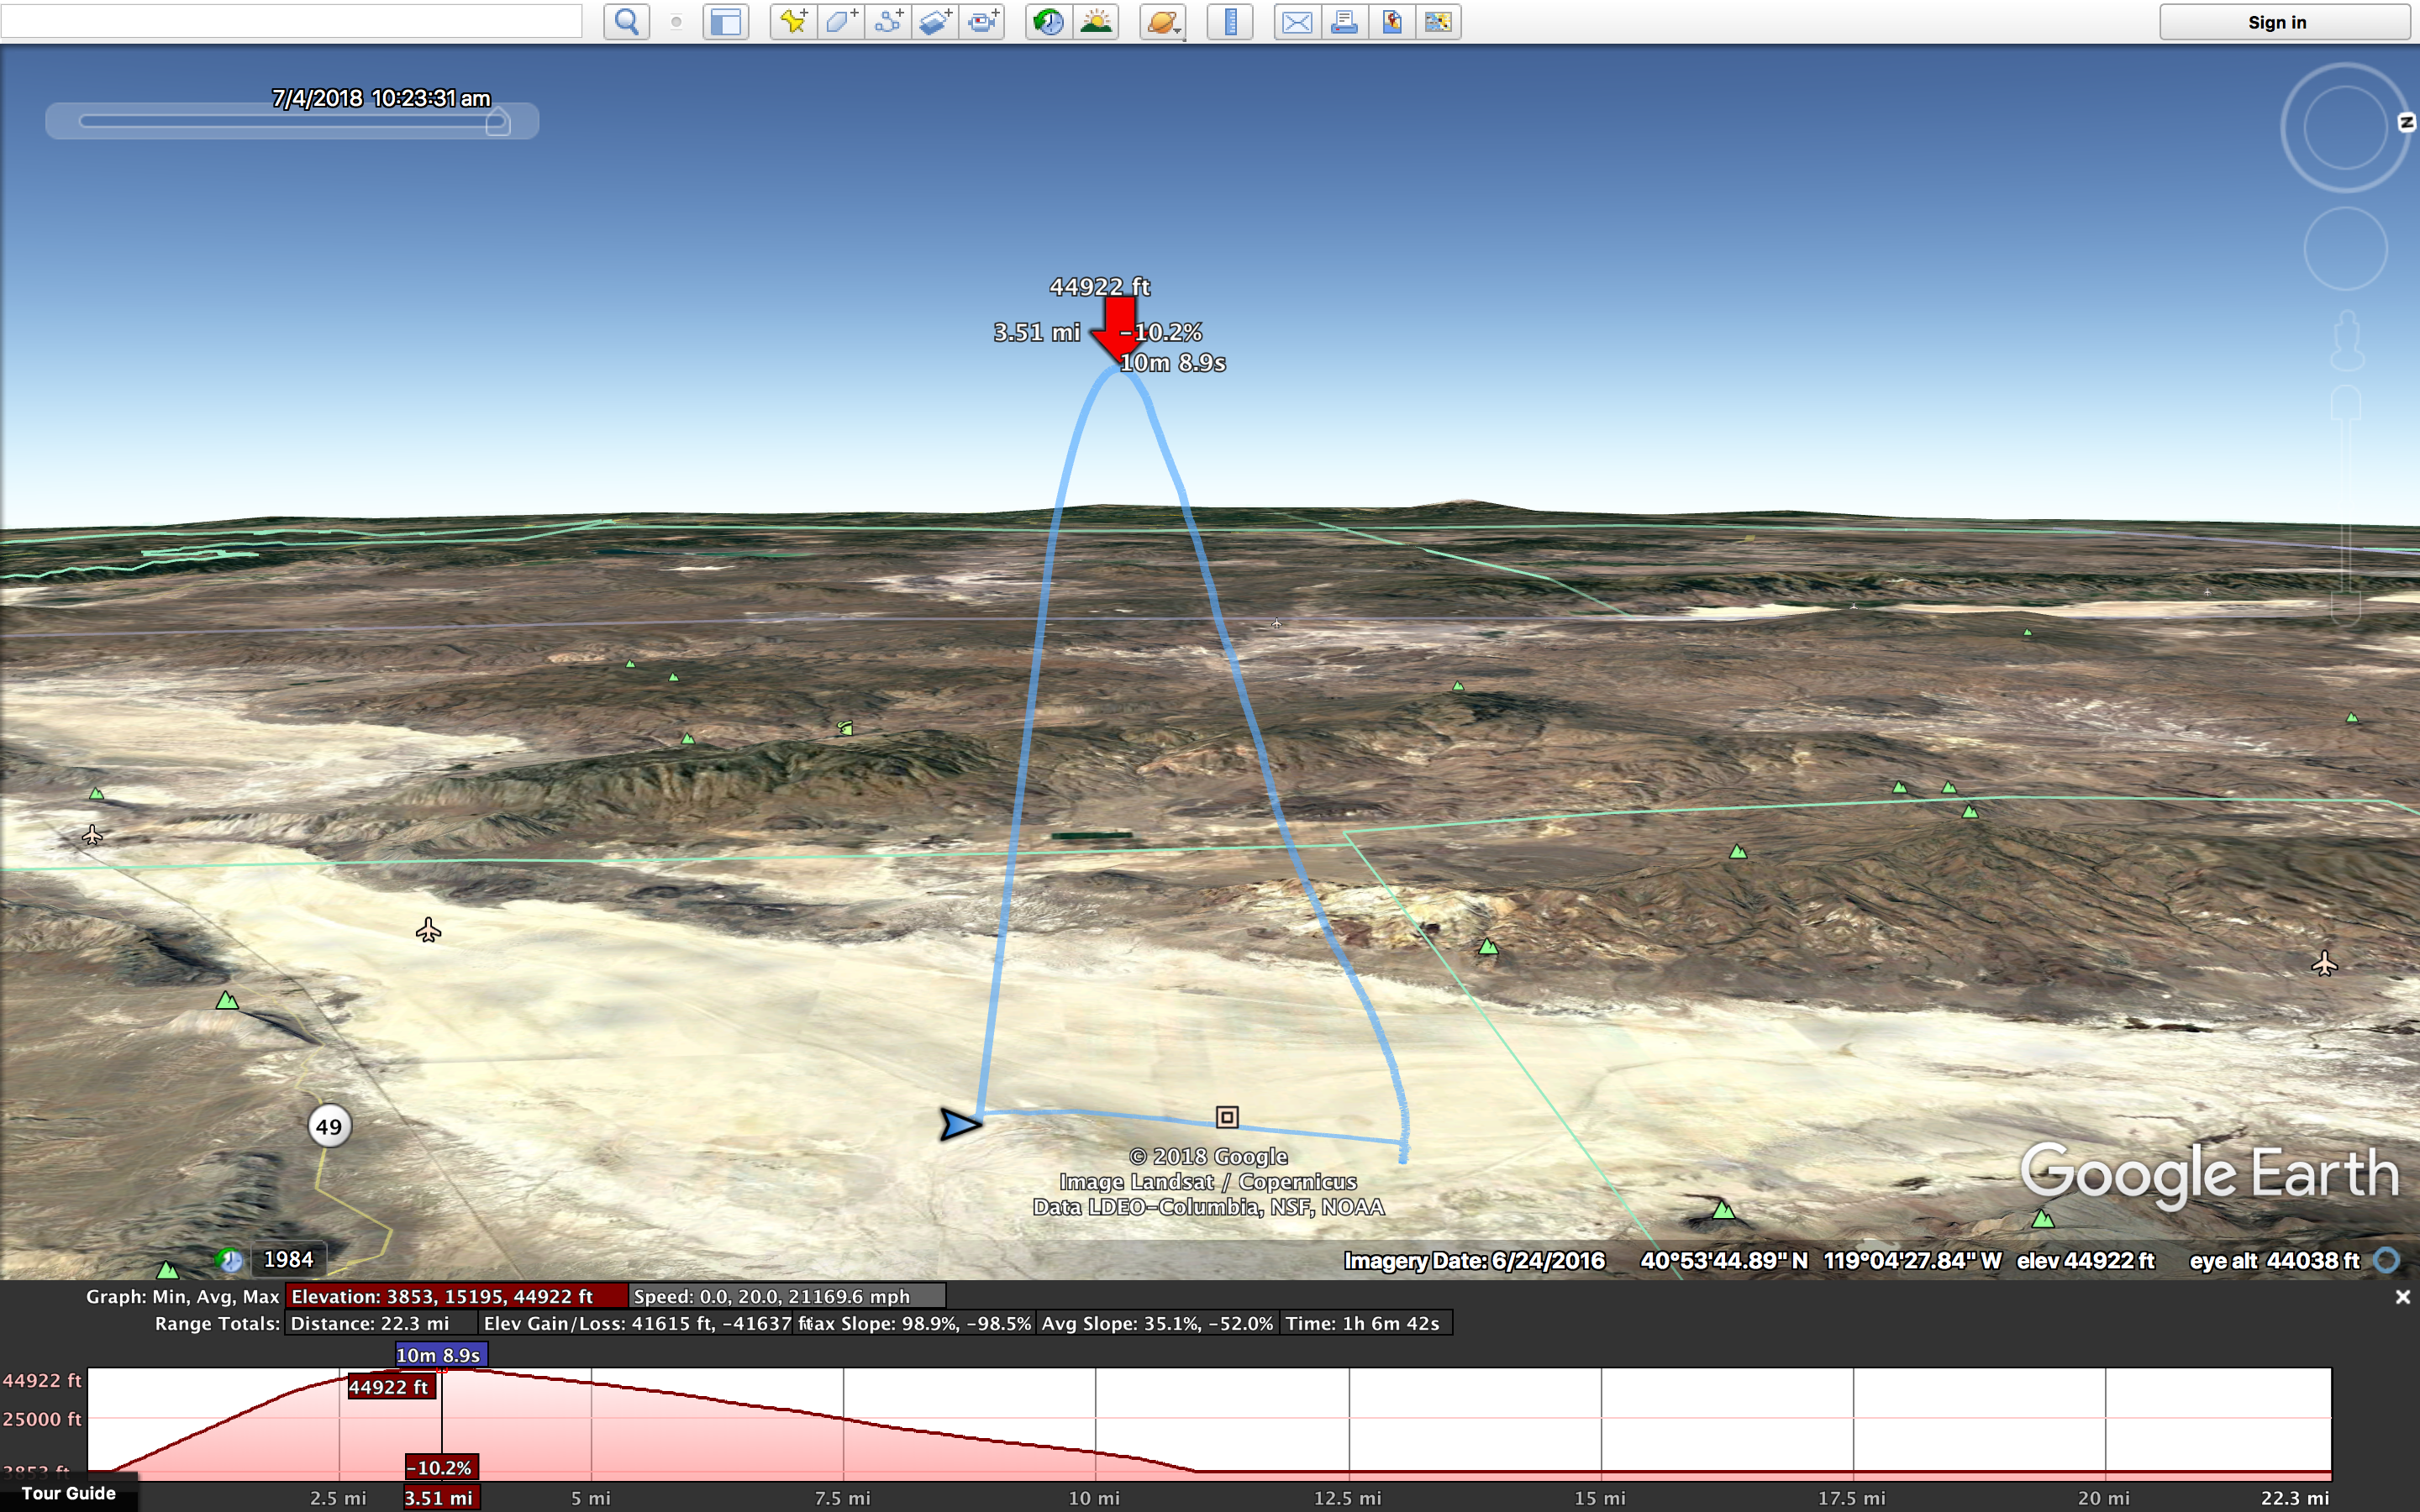Close the elevation profile panel

2402,1297
